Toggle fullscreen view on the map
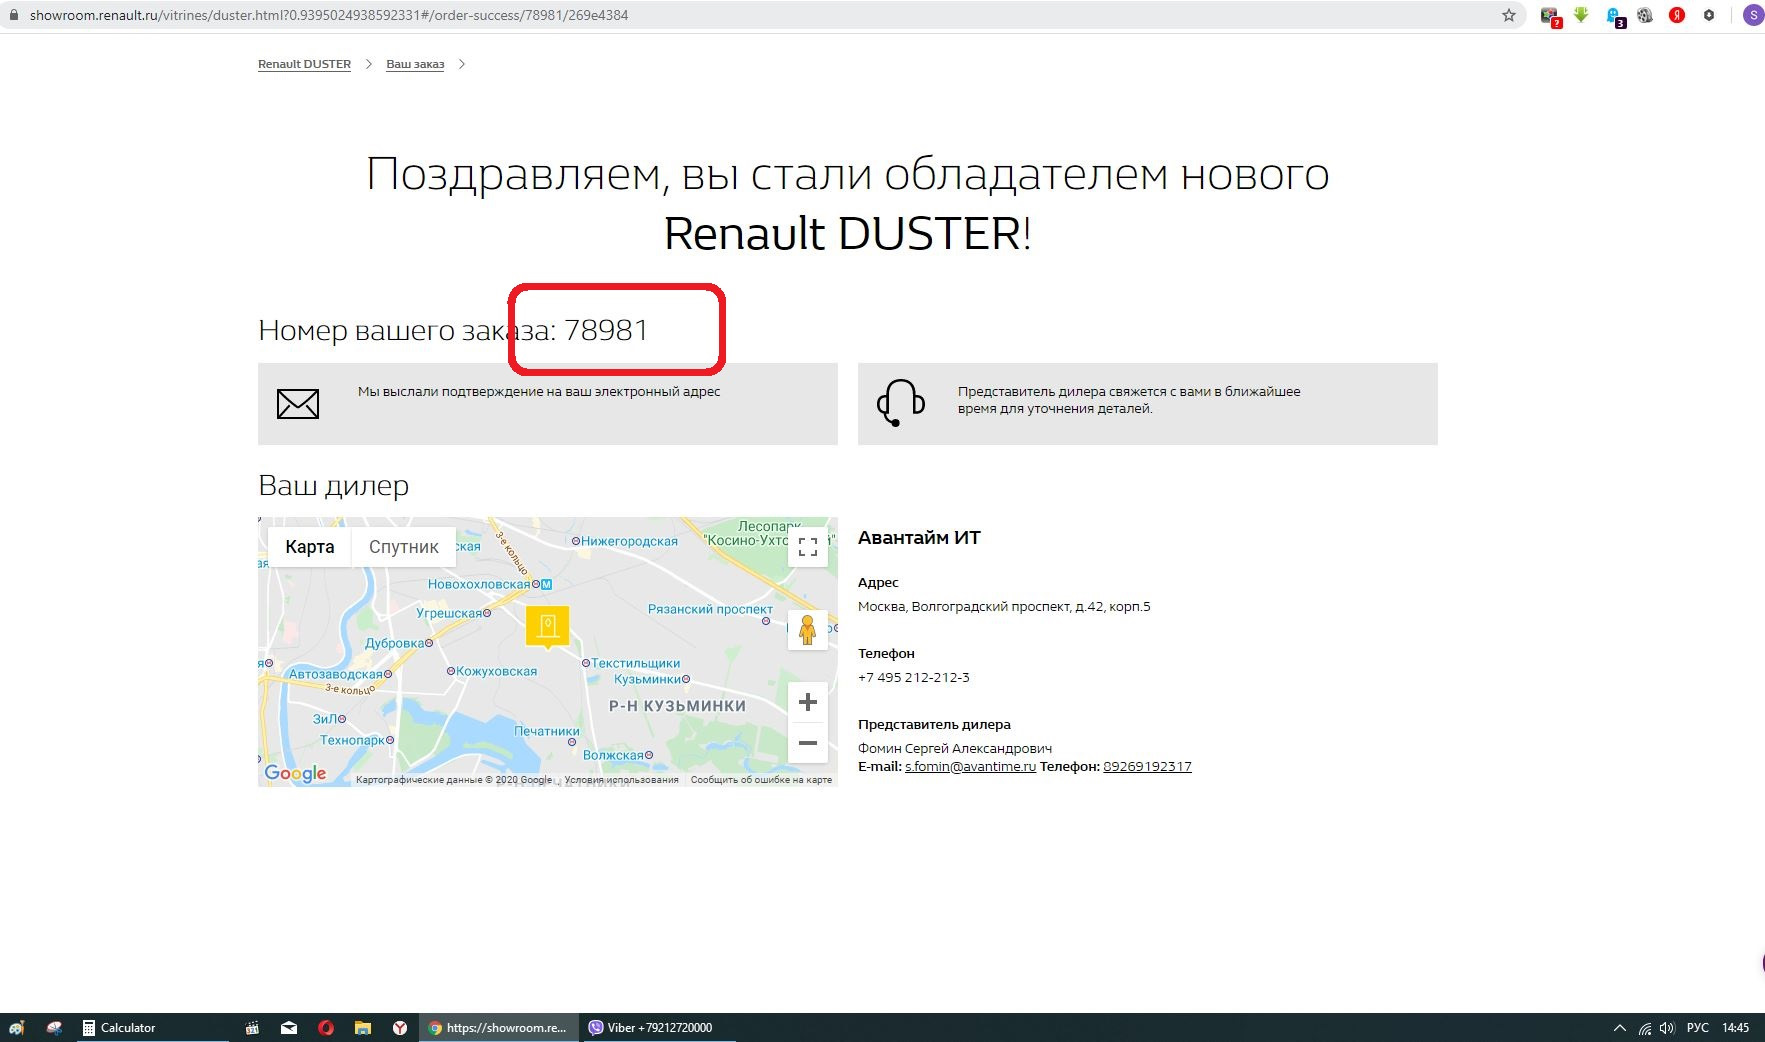 pos(808,547)
